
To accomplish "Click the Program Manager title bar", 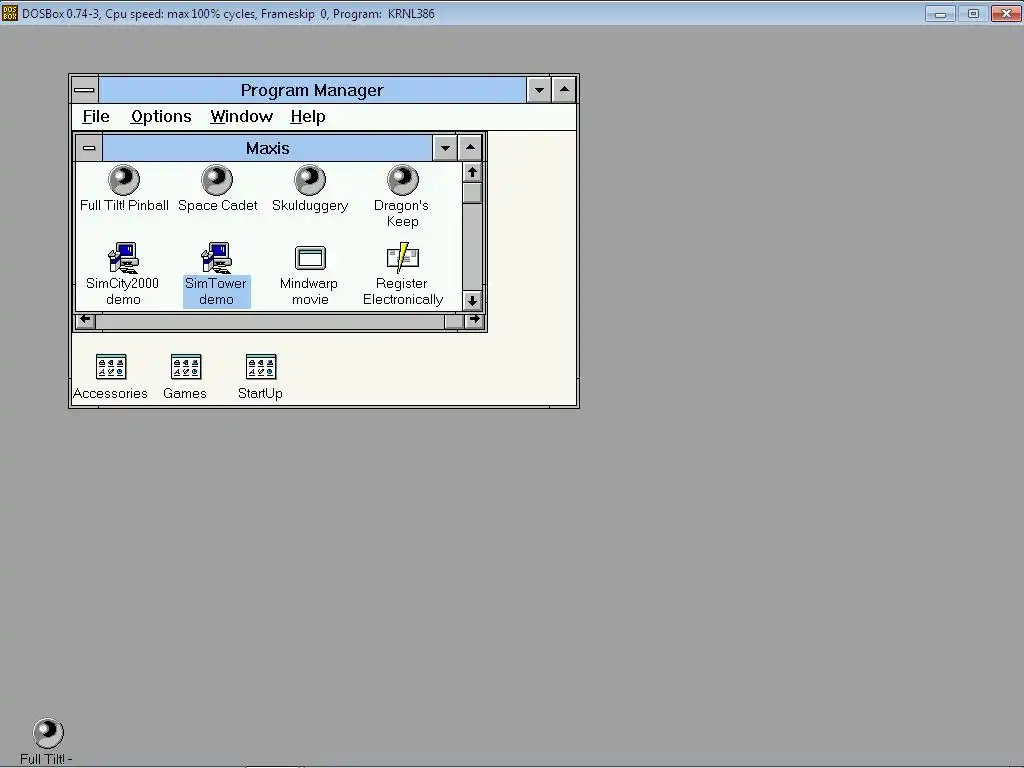I will pyautogui.click(x=312, y=90).
